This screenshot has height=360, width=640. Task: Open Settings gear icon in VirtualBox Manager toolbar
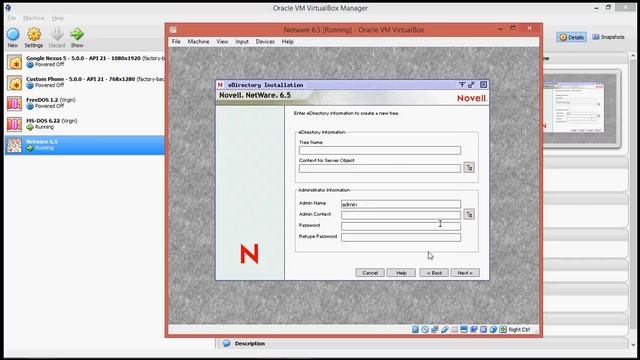point(34,34)
